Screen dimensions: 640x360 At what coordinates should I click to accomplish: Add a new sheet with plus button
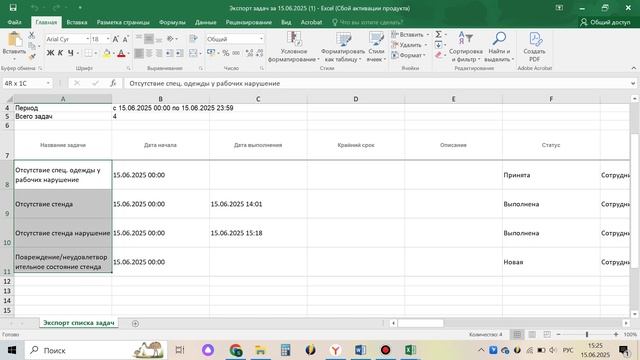click(135, 323)
